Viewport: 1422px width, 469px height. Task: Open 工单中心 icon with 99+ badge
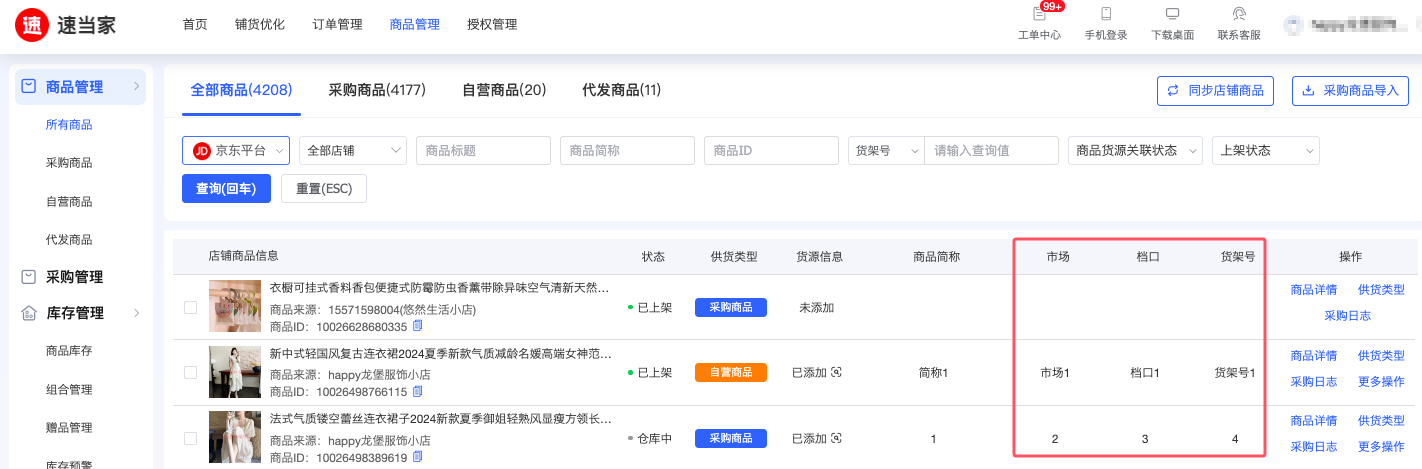1039,14
